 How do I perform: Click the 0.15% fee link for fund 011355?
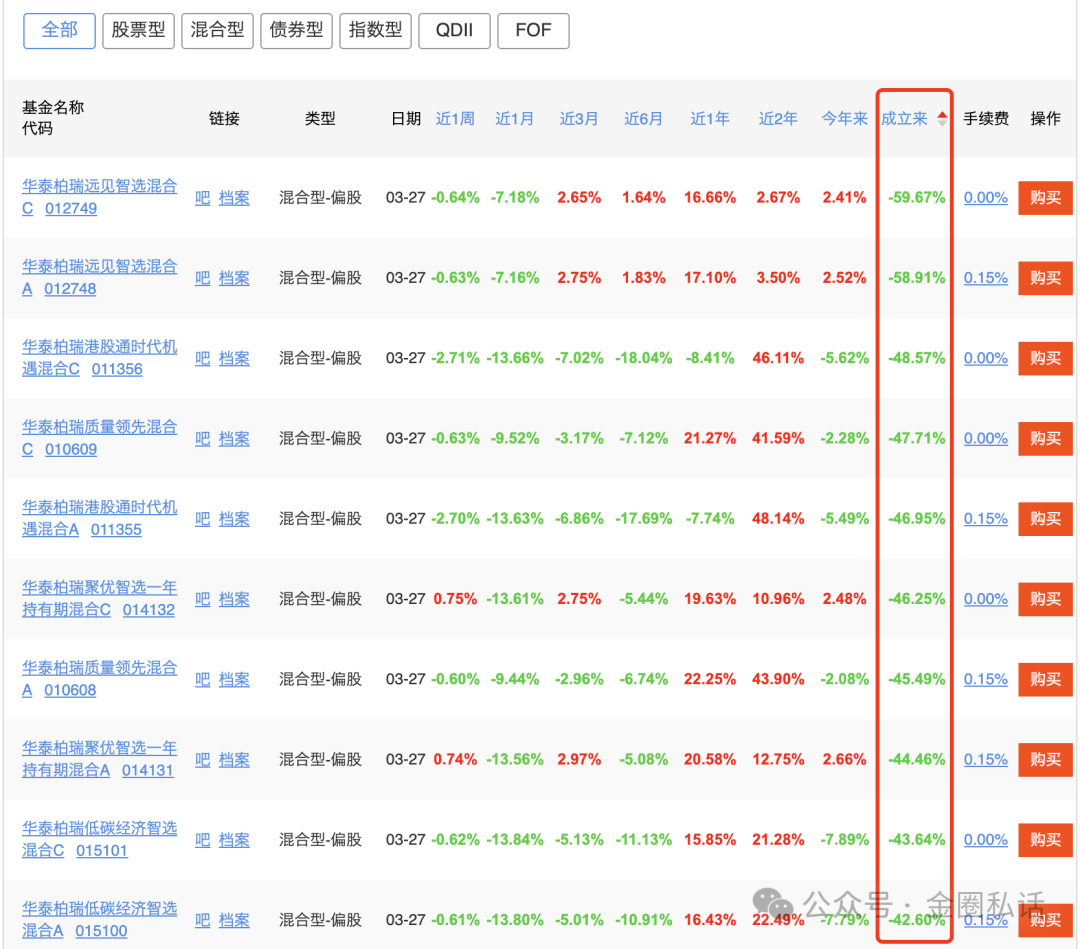pyautogui.click(x=985, y=518)
